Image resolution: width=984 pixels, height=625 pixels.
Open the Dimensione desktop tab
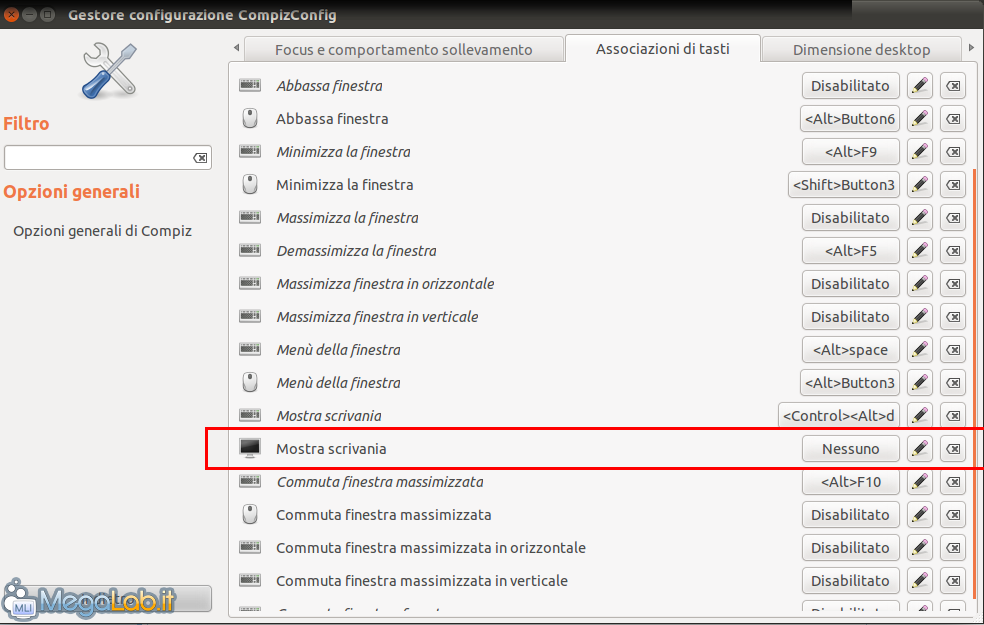pyautogui.click(x=861, y=50)
